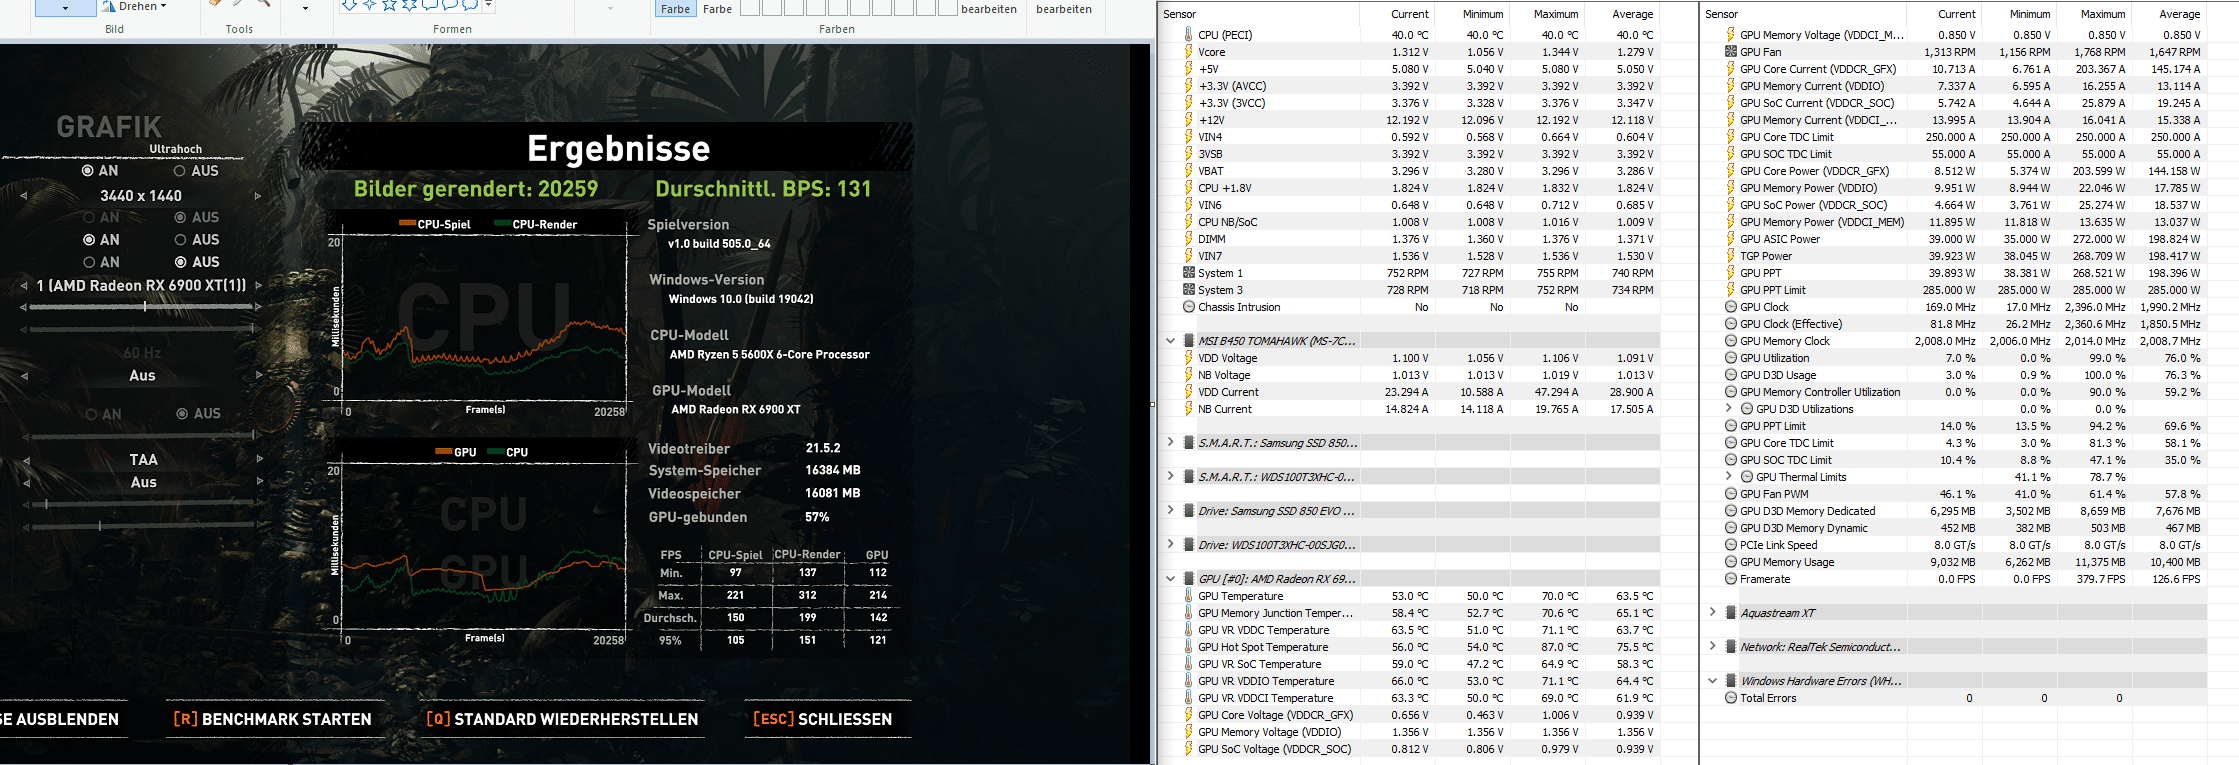Expand the GPU Thermal Limits subgroup
This screenshot has width=2239, height=765.
1729,477
